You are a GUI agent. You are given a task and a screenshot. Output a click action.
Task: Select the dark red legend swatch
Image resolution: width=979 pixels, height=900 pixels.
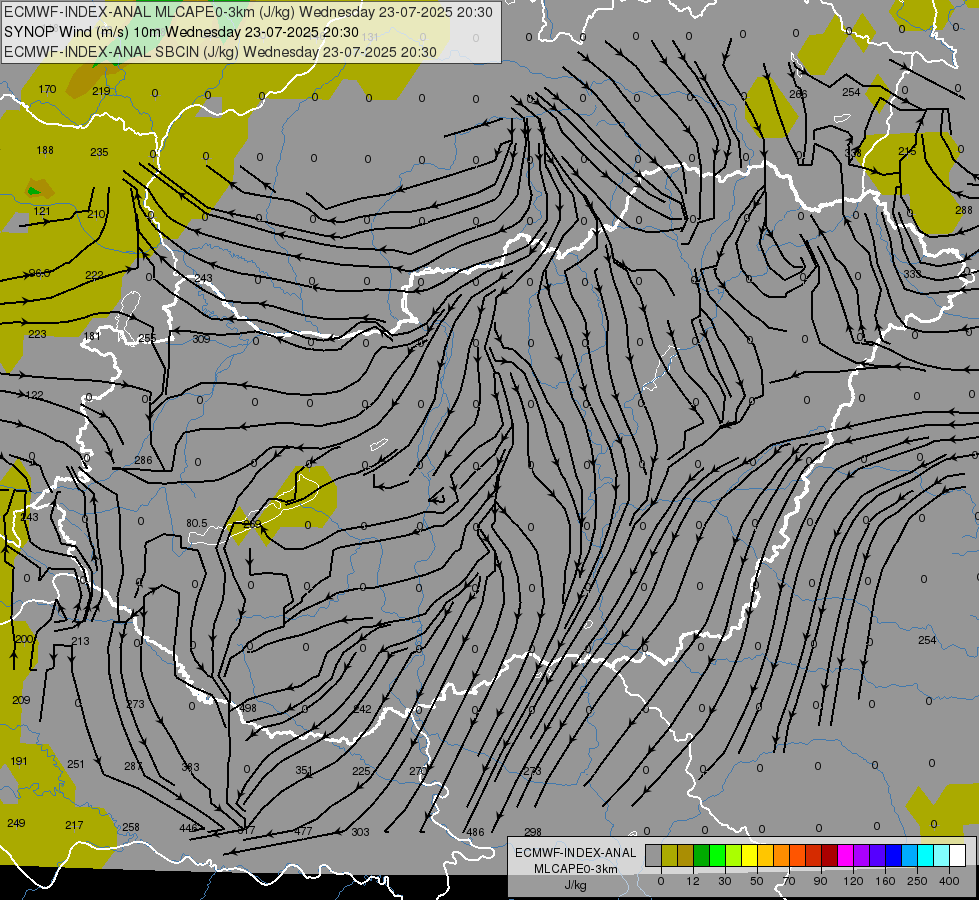coord(829,856)
